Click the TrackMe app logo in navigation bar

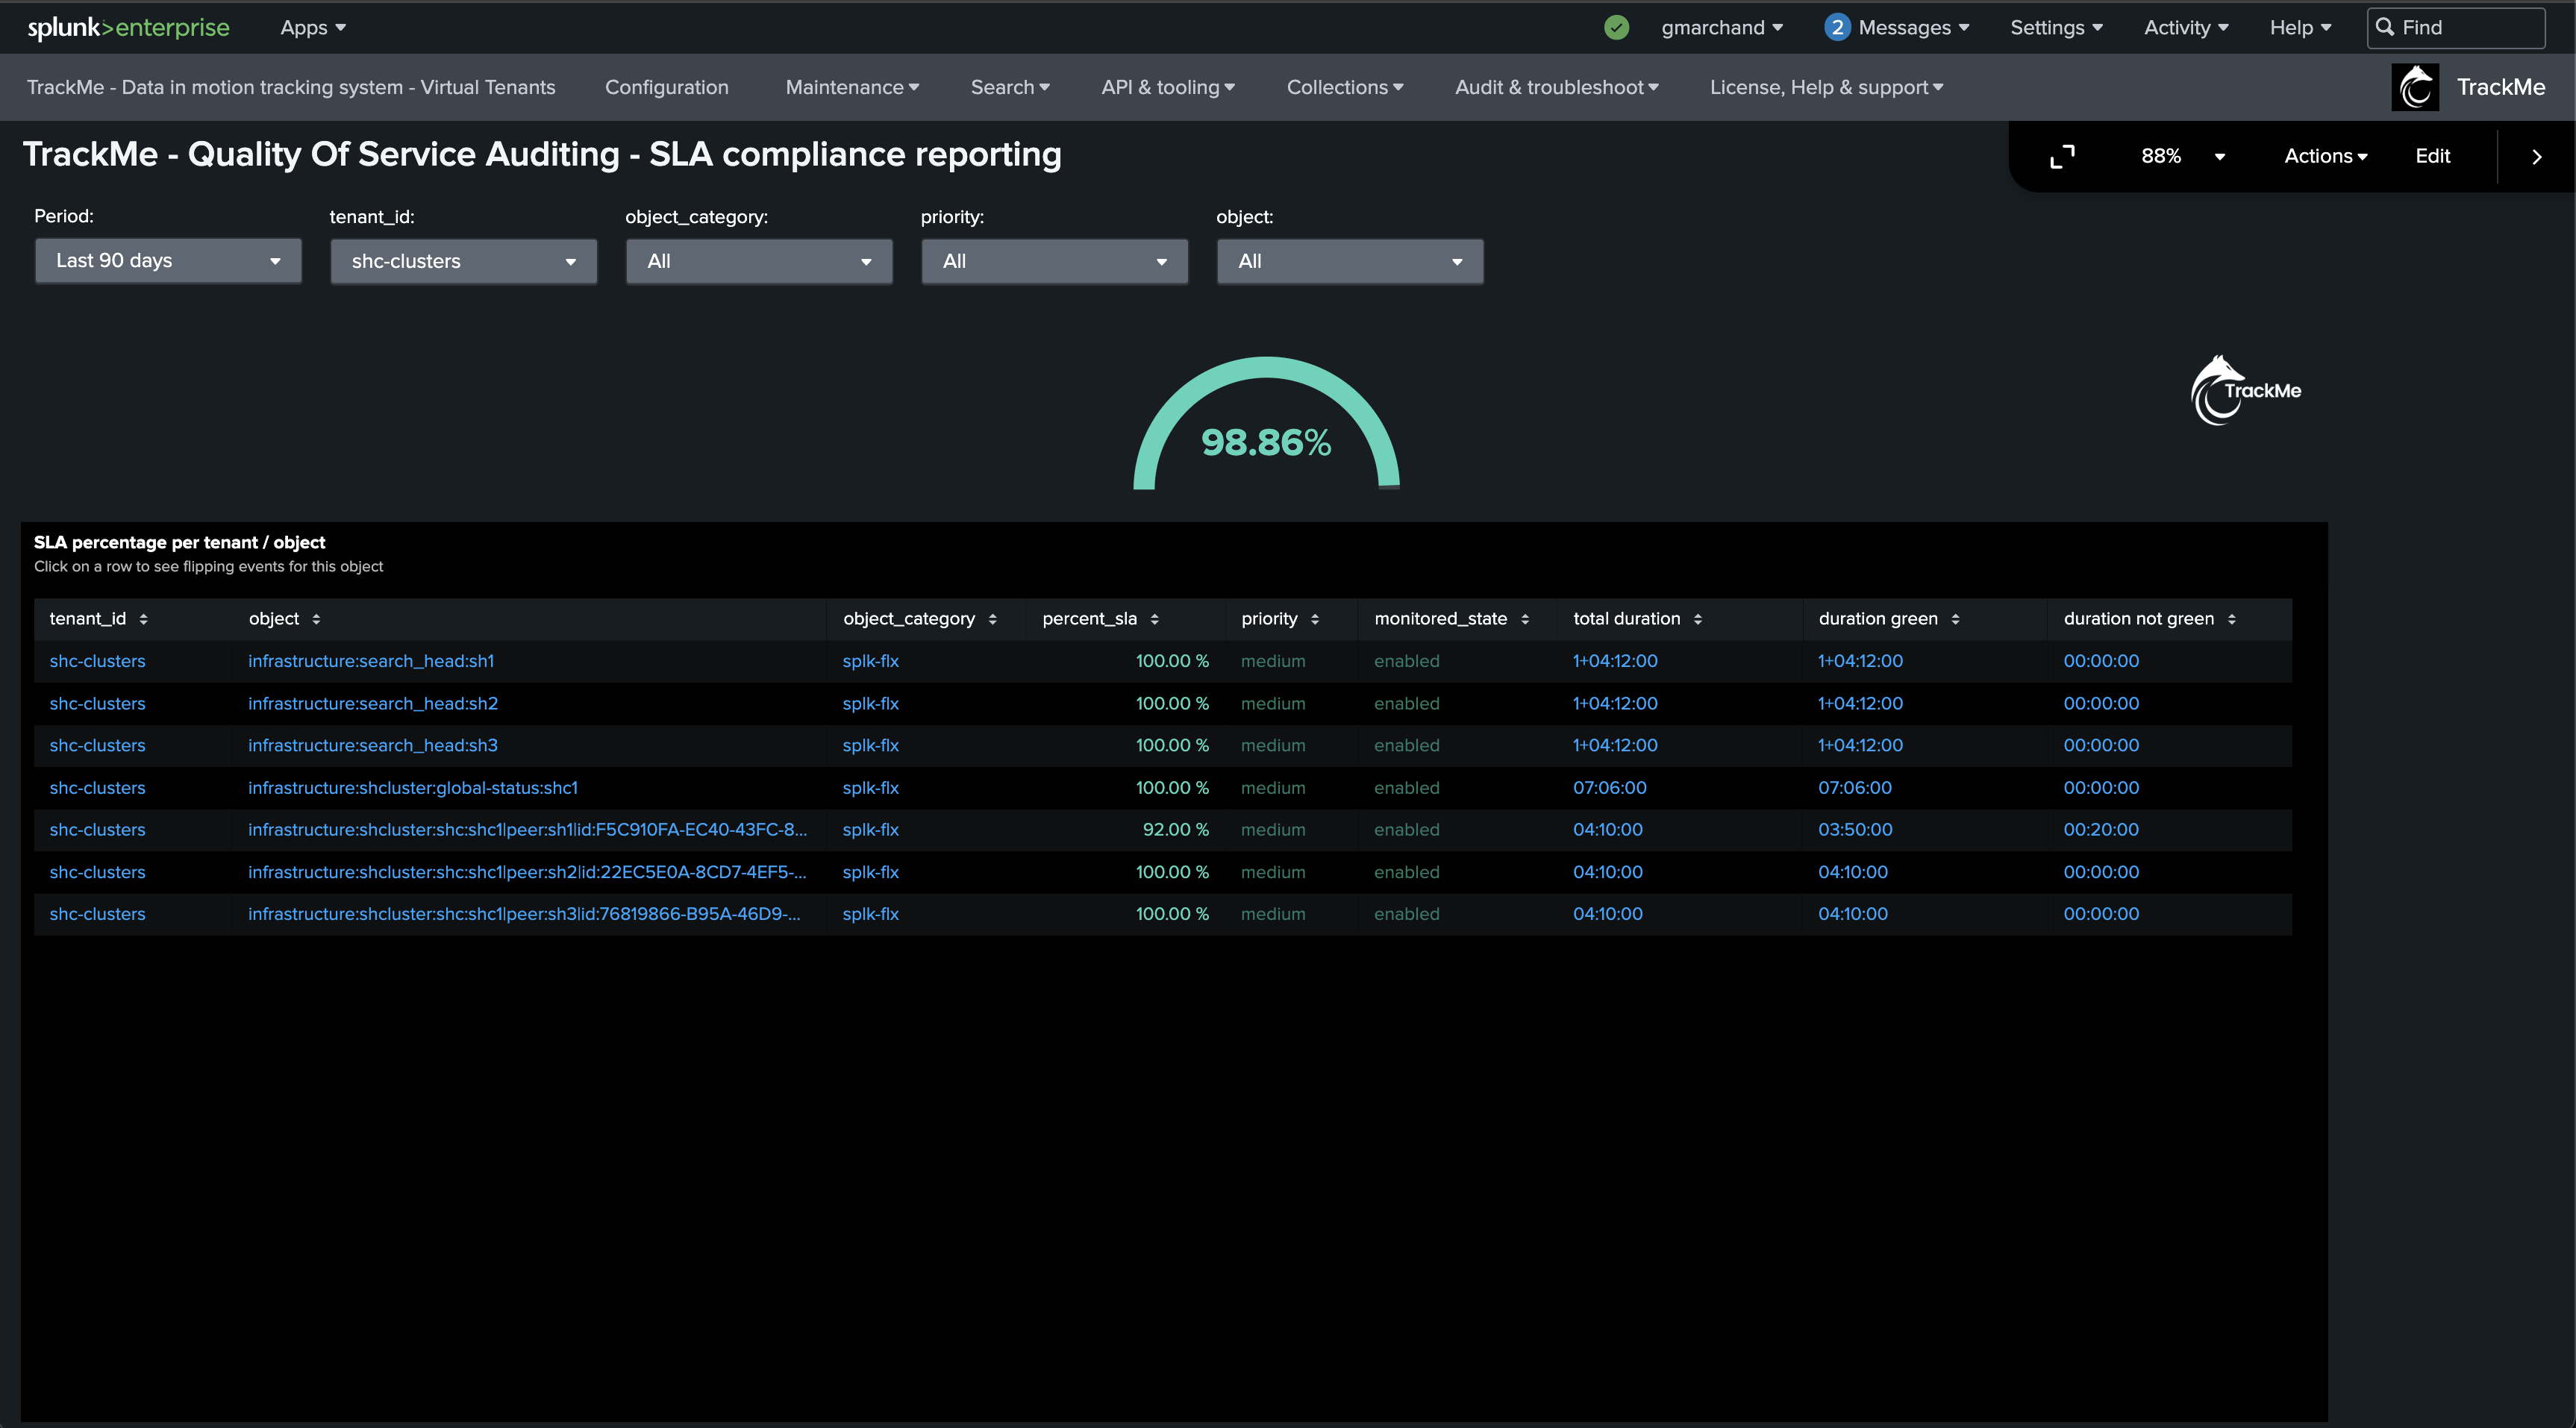pos(2415,87)
